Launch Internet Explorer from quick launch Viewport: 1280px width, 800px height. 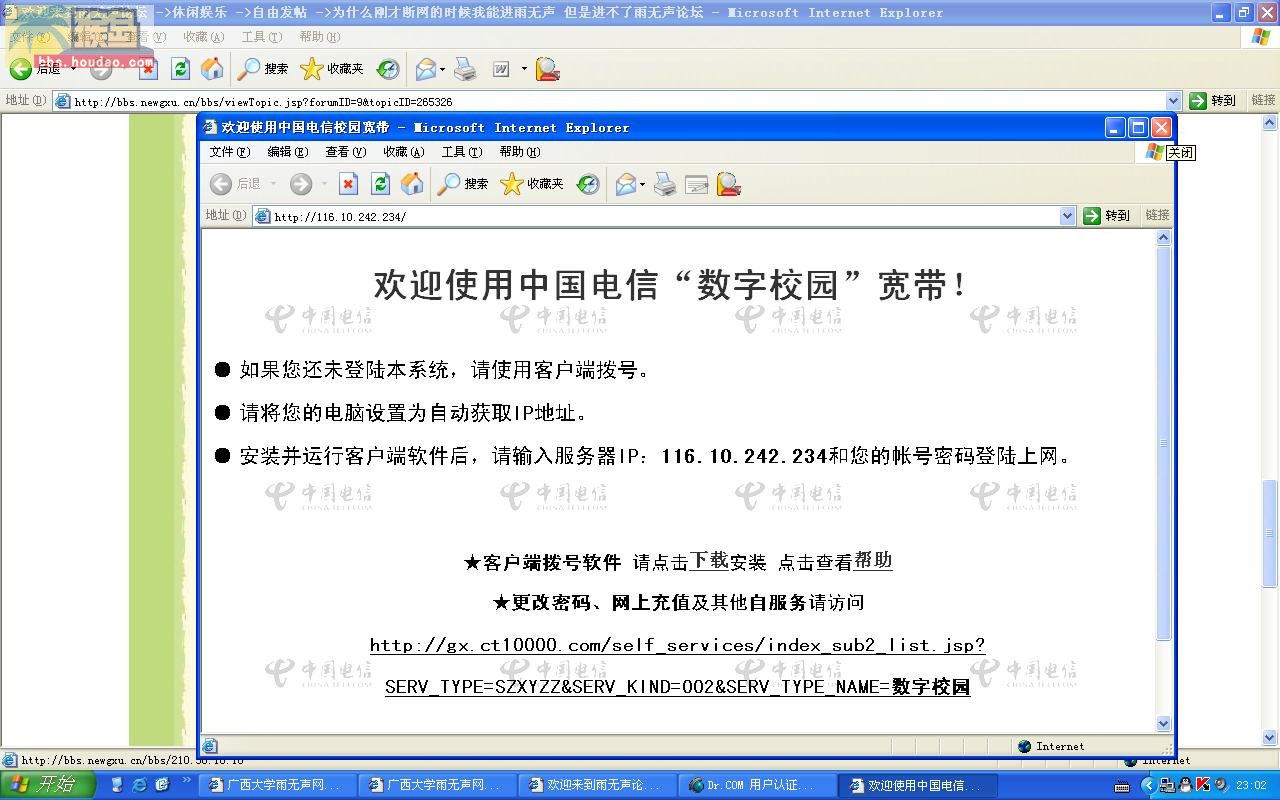pyautogui.click(x=140, y=785)
